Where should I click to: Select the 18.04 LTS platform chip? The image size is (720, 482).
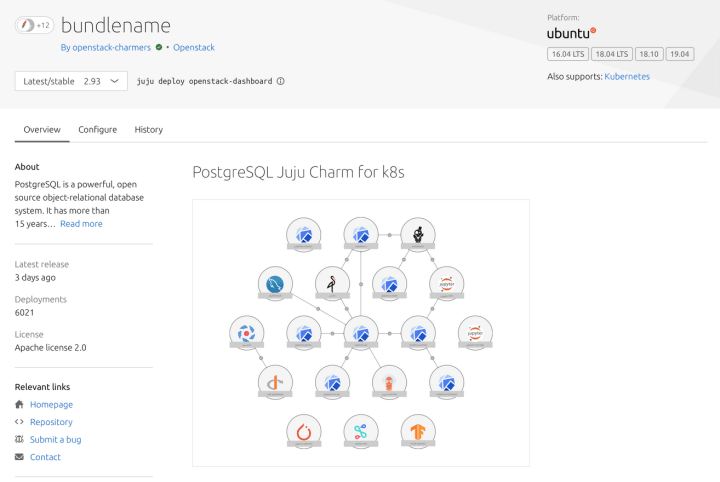tap(612, 54)
